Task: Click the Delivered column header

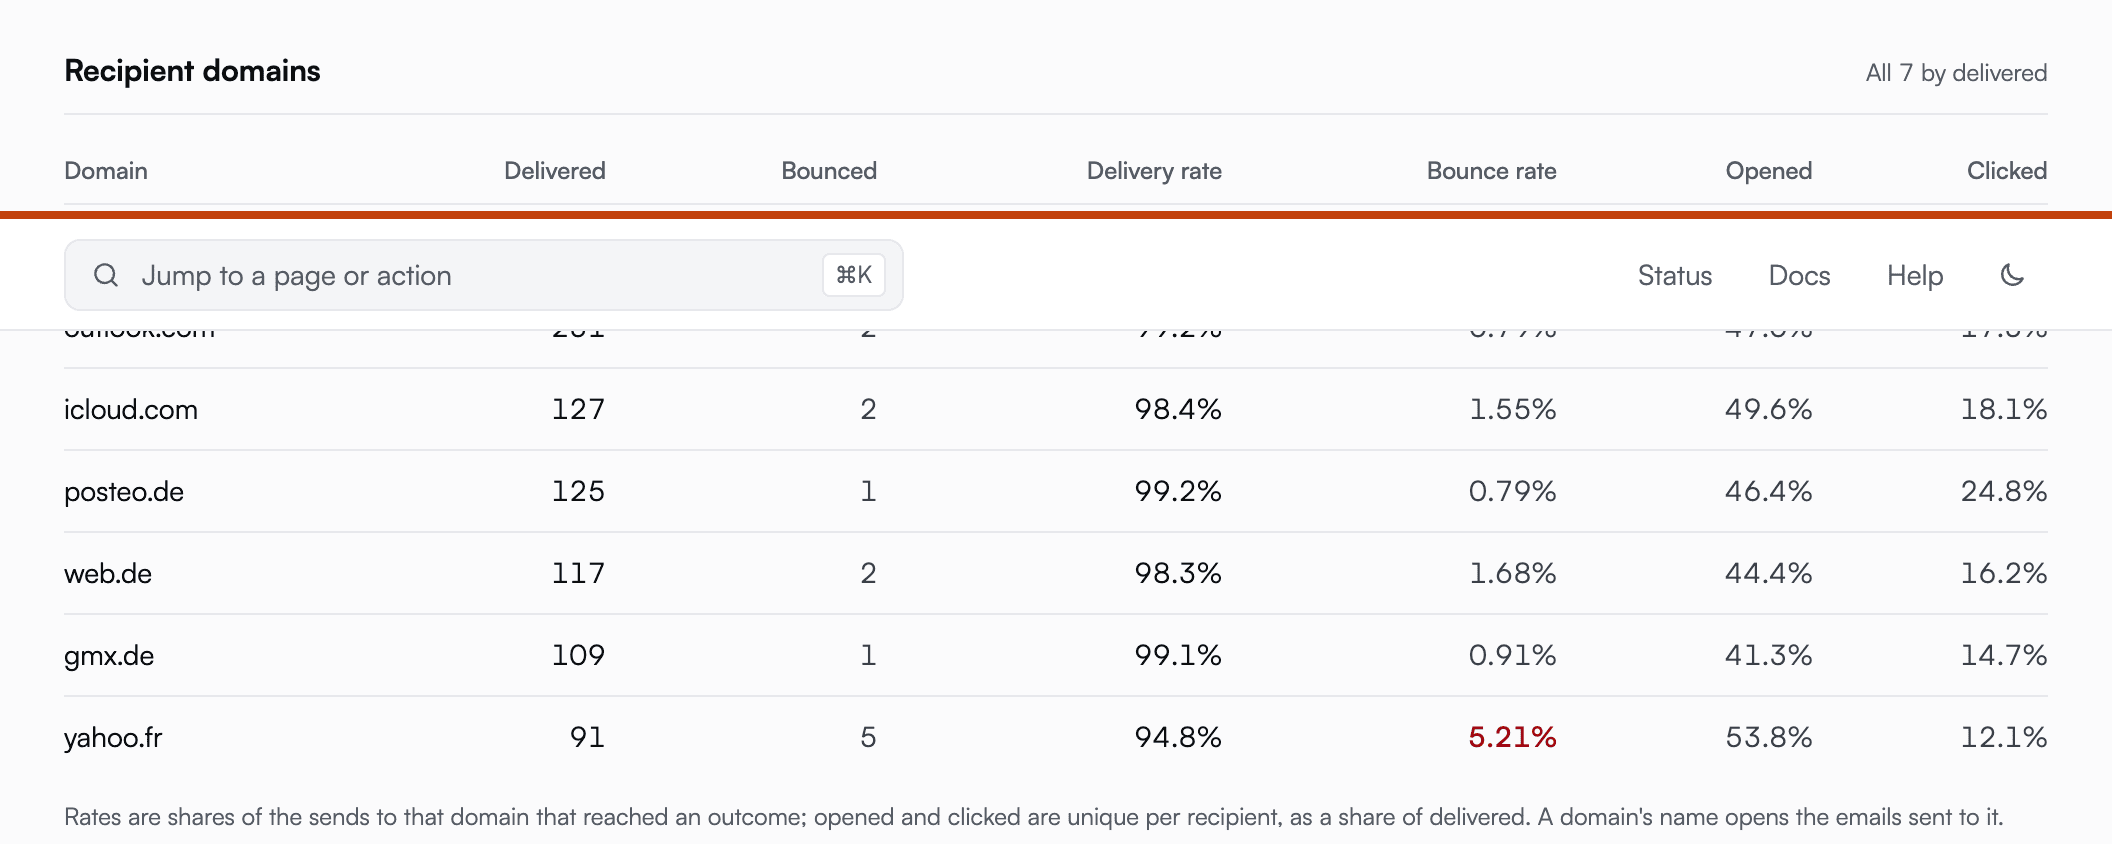Action: (x=555, y=171)
